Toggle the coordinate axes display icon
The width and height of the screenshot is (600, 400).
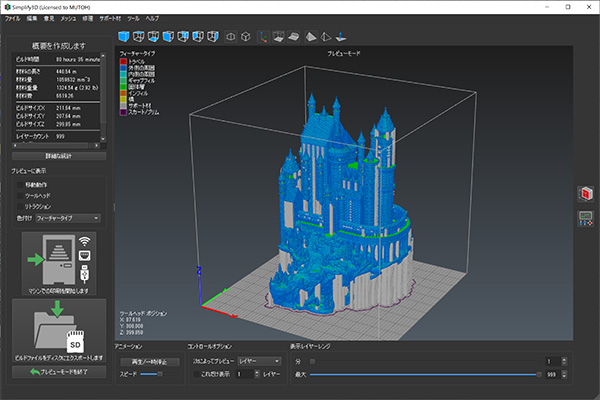[264, 37]
